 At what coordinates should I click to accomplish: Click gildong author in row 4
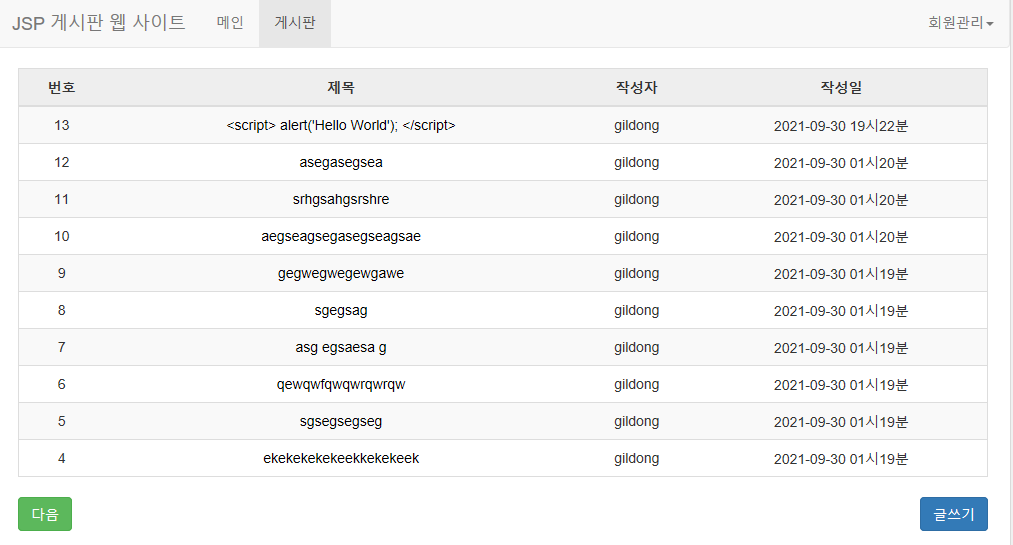coord(636,458)
